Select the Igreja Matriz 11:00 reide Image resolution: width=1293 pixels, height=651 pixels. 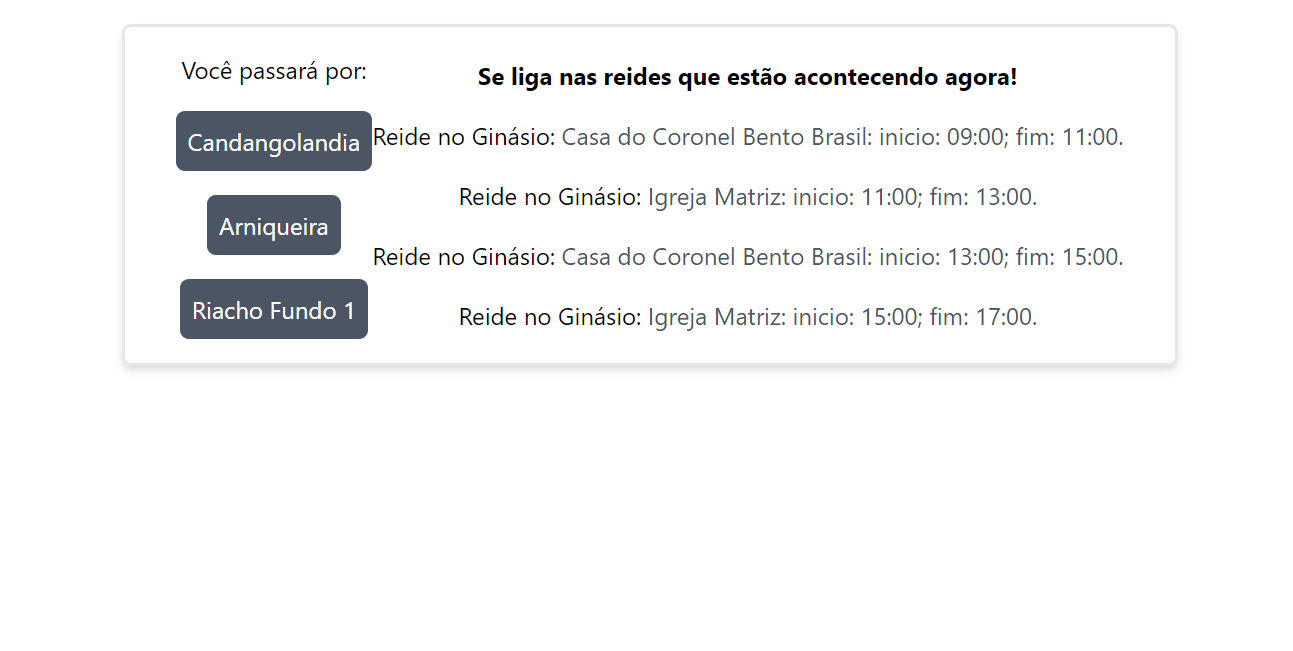point(748,197)
